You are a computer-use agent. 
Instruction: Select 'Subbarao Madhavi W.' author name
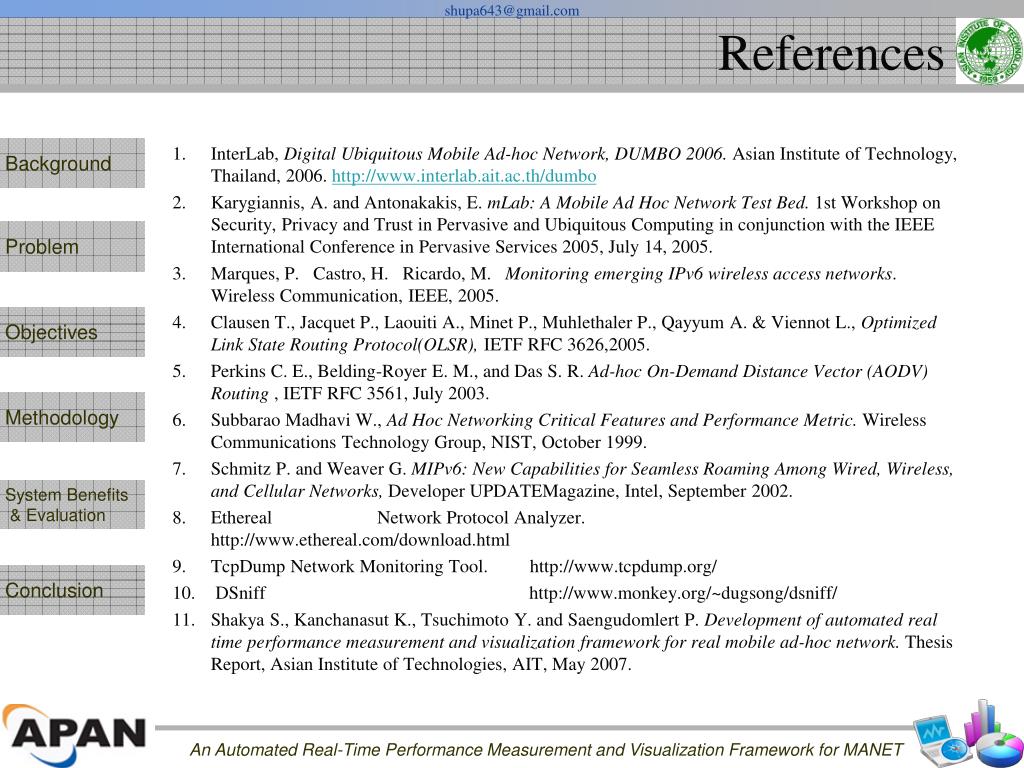[x=296, y=420]
